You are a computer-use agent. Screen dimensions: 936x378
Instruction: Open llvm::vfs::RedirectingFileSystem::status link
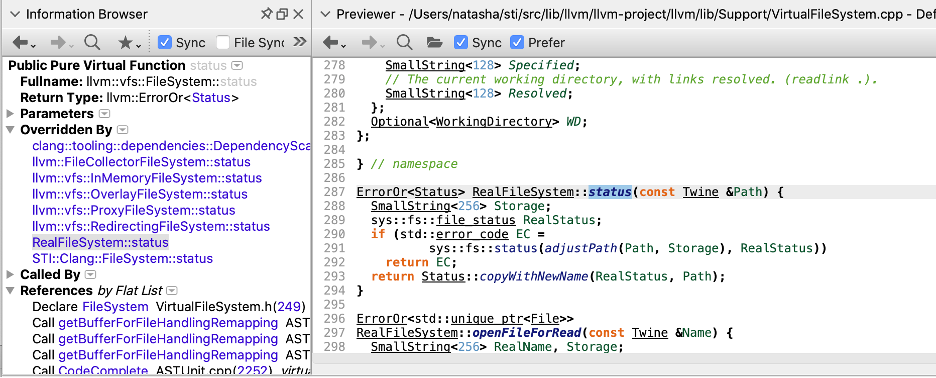pyautogui.click(x=151, y=227)
